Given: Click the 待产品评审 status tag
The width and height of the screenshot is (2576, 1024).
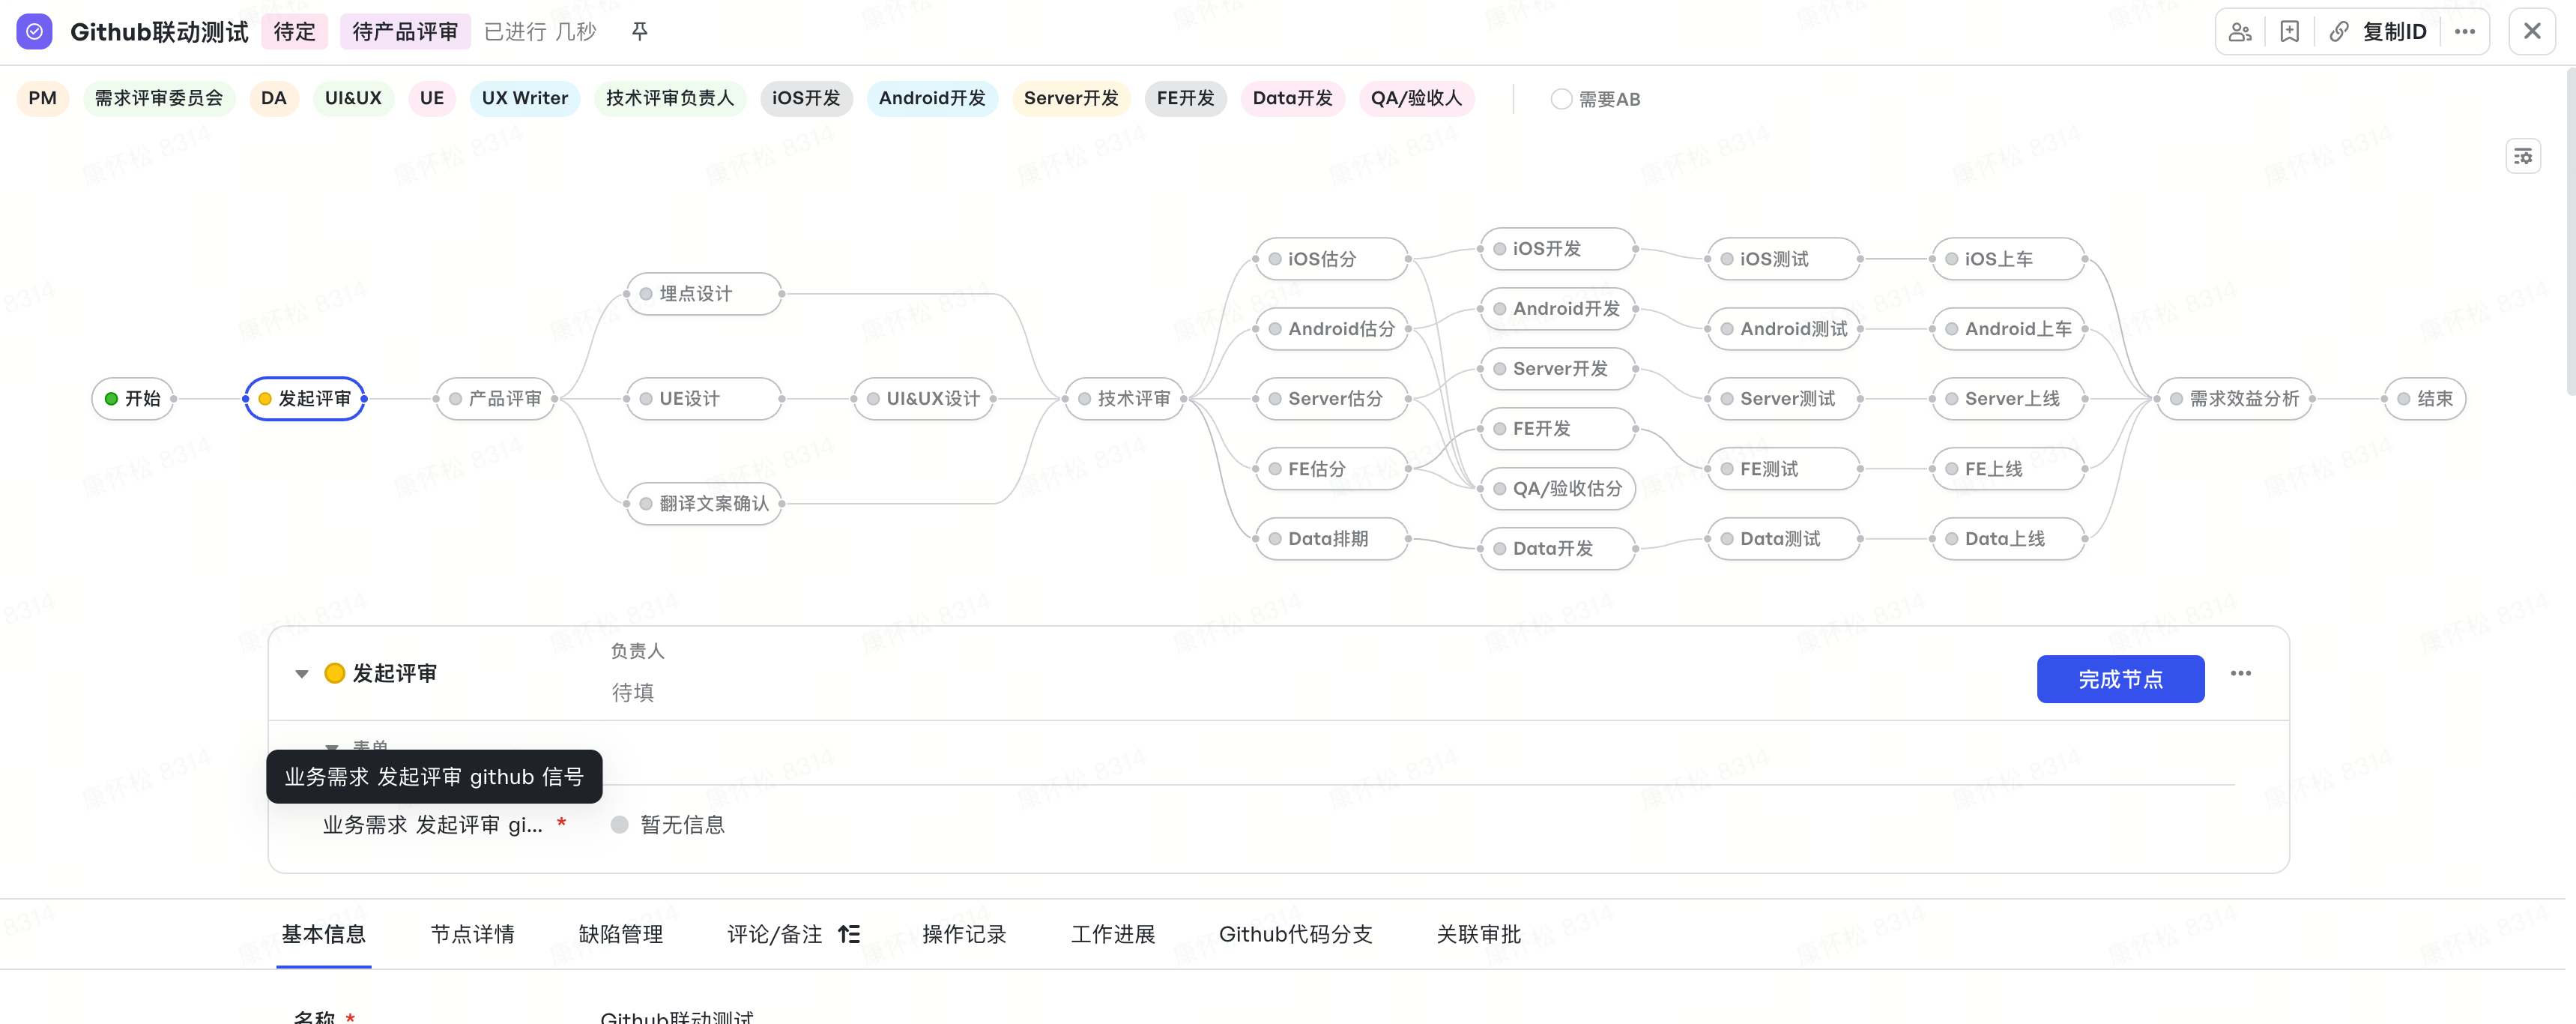Looking at the screenshot, I should tap(405, 32).
